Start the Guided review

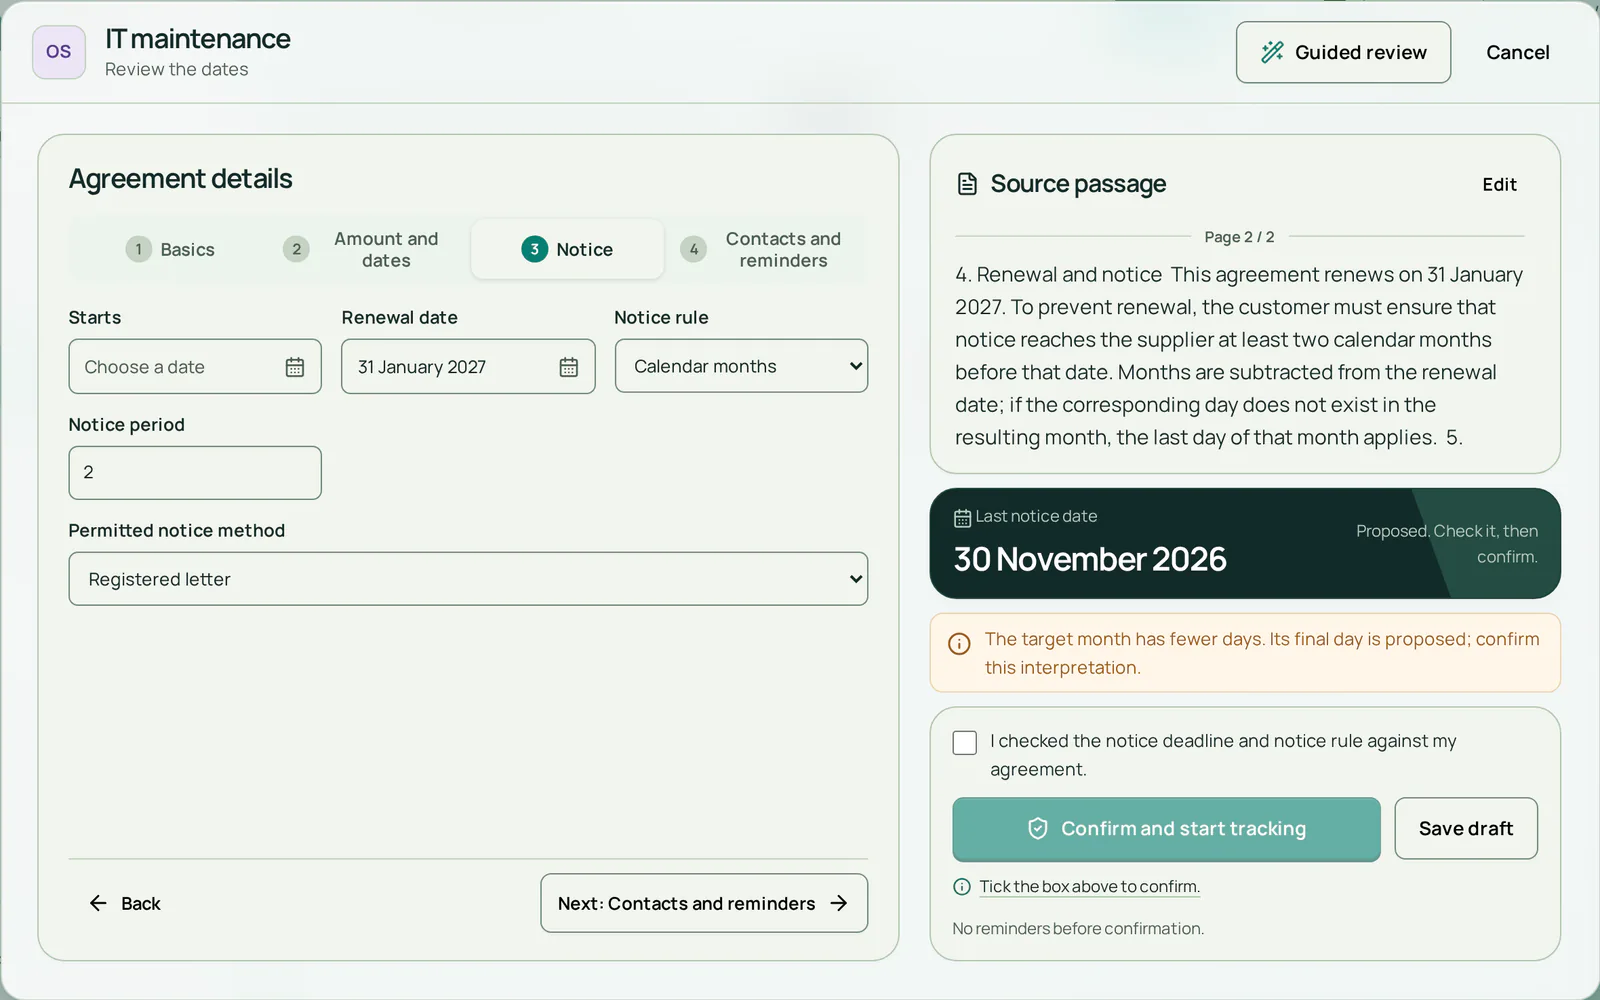[1343, 52]
